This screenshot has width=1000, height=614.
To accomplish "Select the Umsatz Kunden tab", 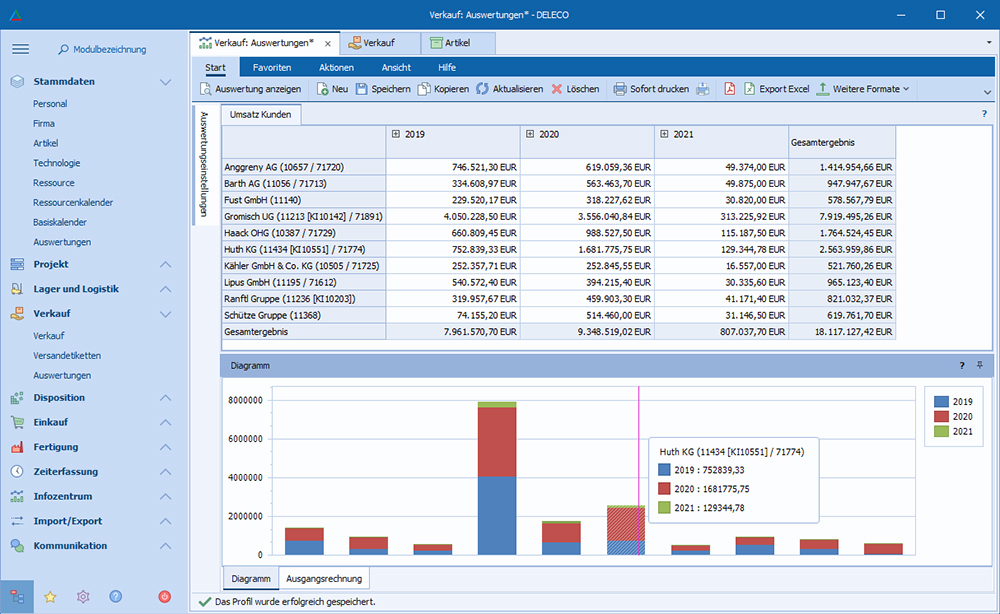I will point(260,115).
